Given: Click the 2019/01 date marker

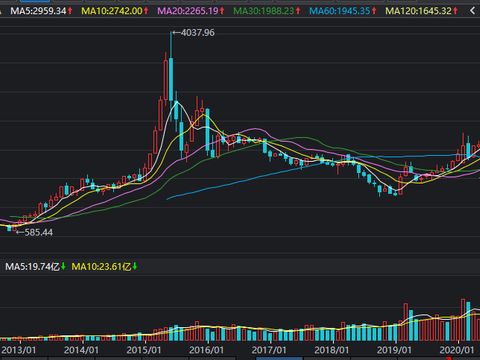Looking at the screenshot, I should [394, 350].
